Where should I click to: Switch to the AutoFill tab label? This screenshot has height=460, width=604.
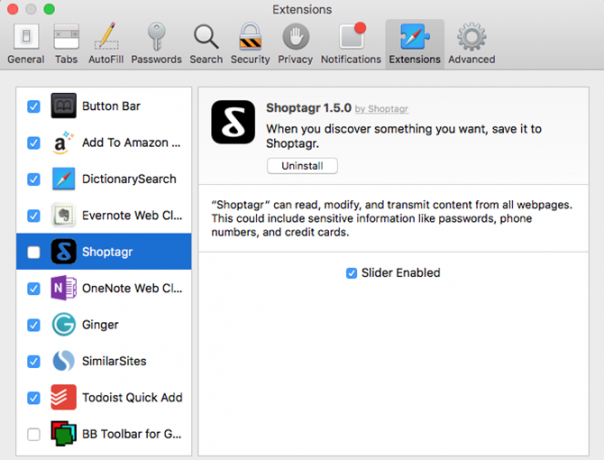coord(106,59)
